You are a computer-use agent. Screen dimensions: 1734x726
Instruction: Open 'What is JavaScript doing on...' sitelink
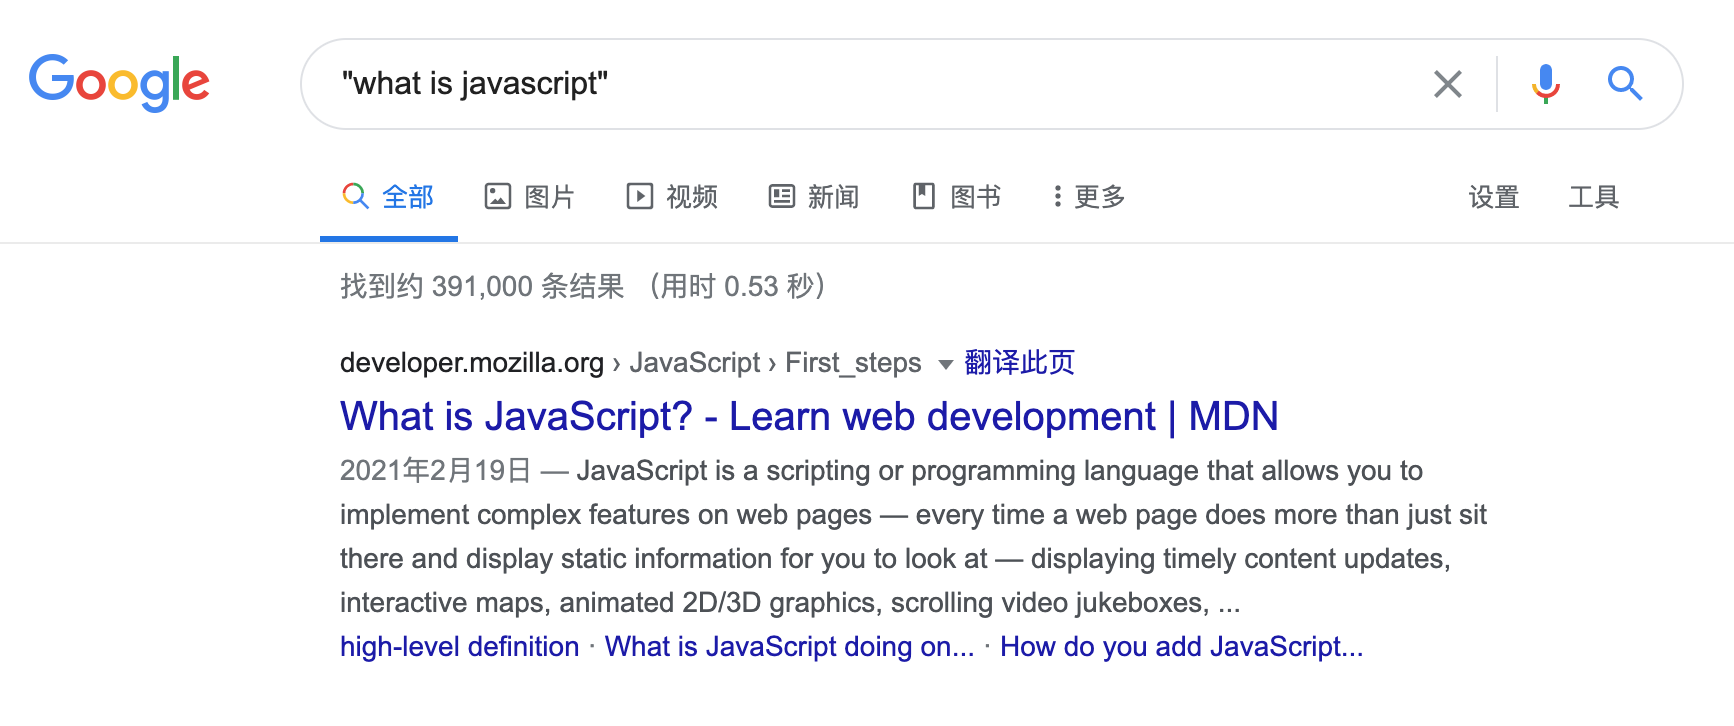[789, 647]
